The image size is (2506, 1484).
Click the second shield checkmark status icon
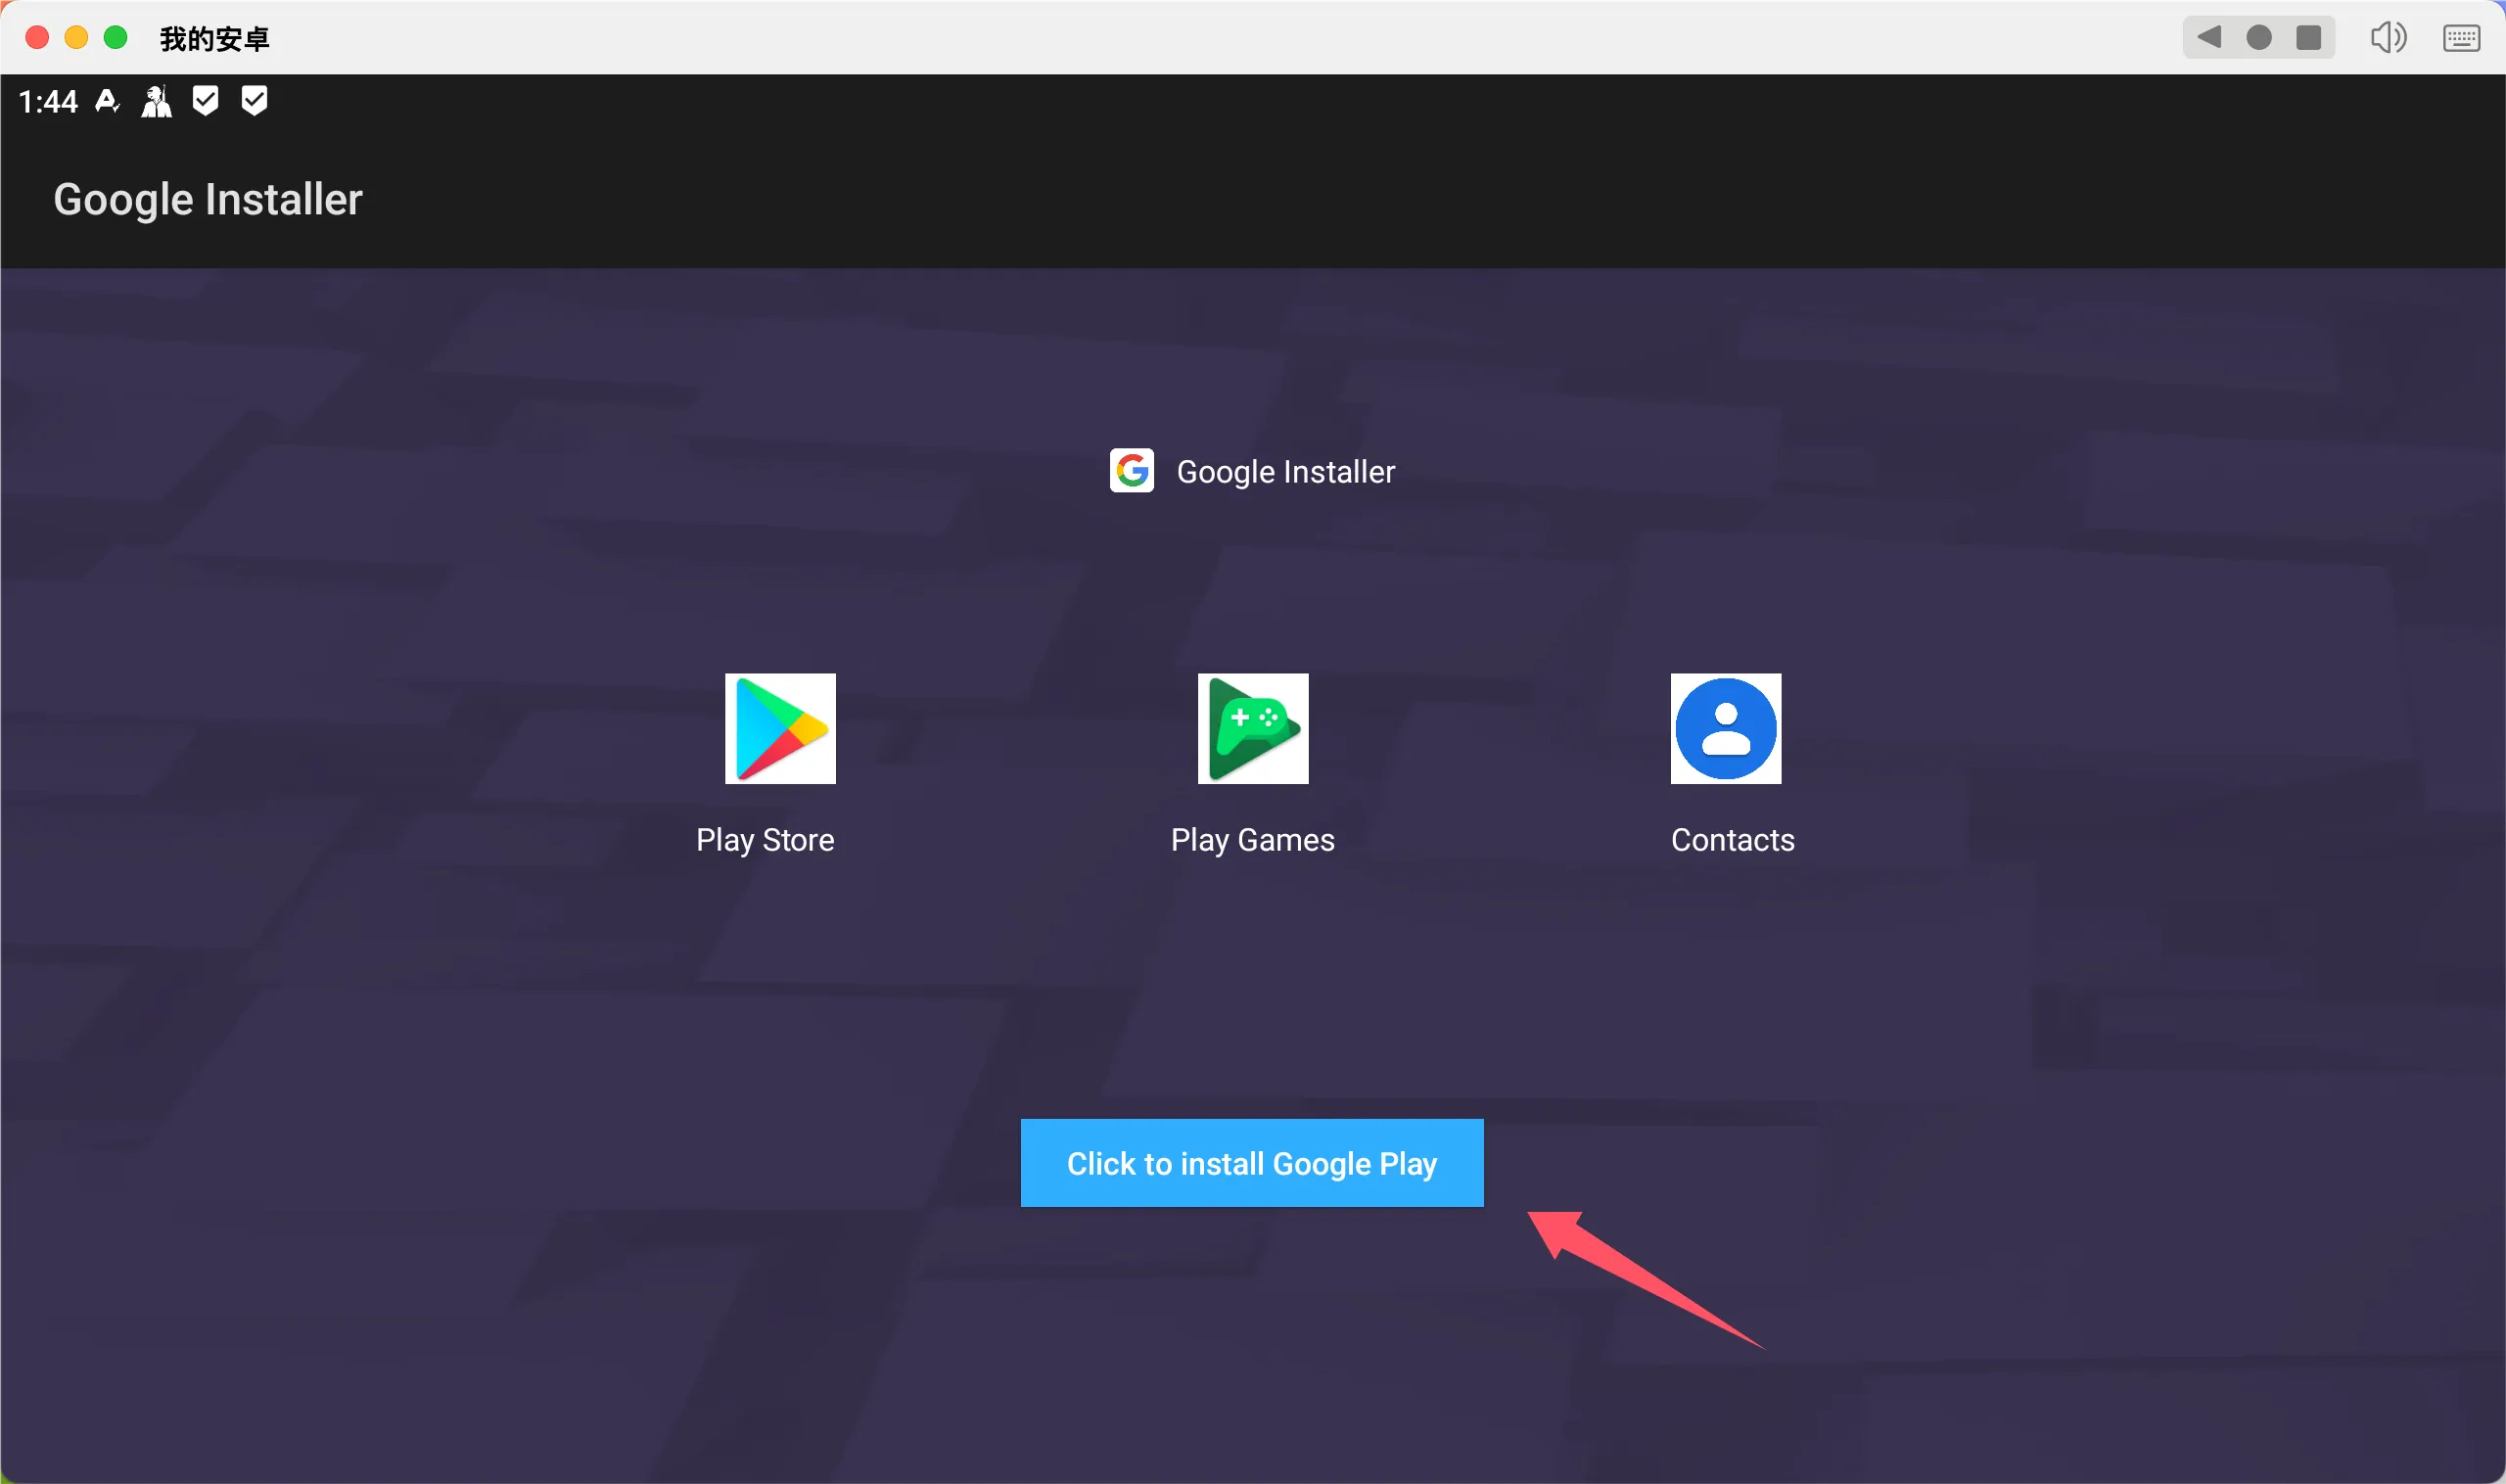point(254,101)
